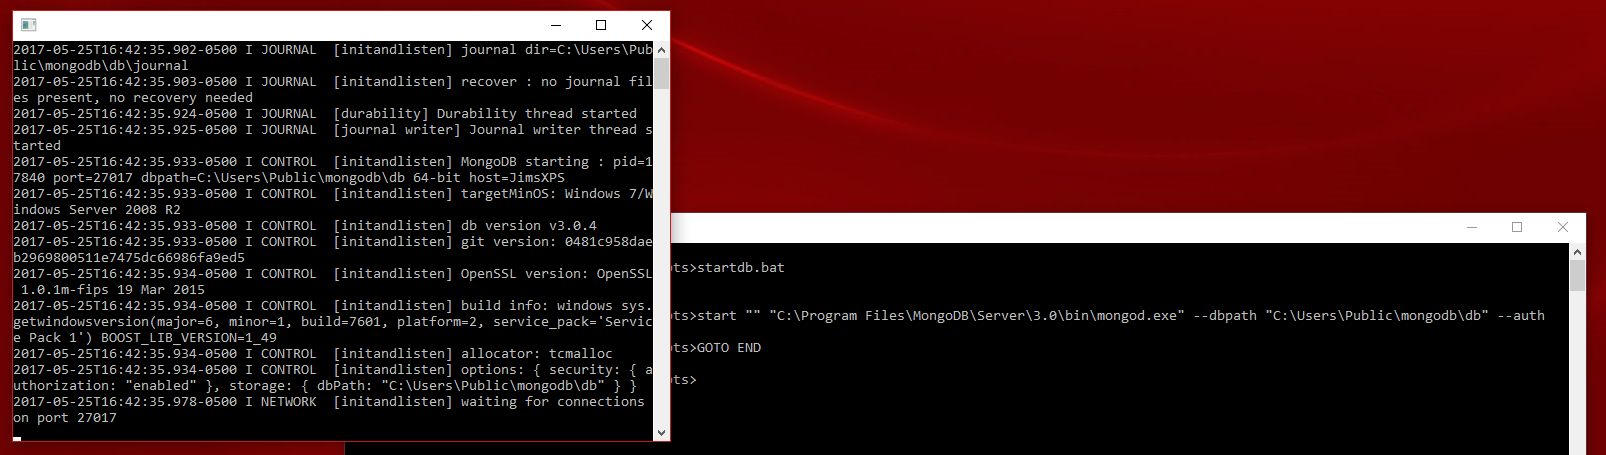1606x455 pixels.
Task: Click the blinking cursor at the bottom of the log
Action: (x=17, y=436)
